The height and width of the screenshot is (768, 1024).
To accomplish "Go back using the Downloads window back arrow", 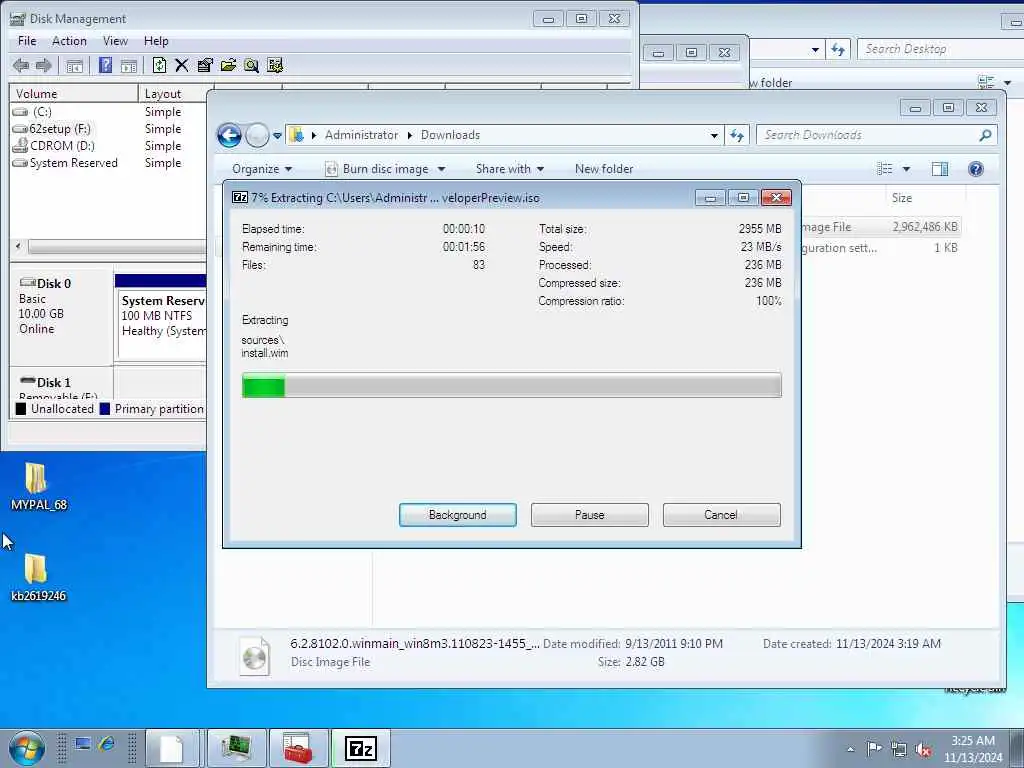I will click(x=229, y=135).
